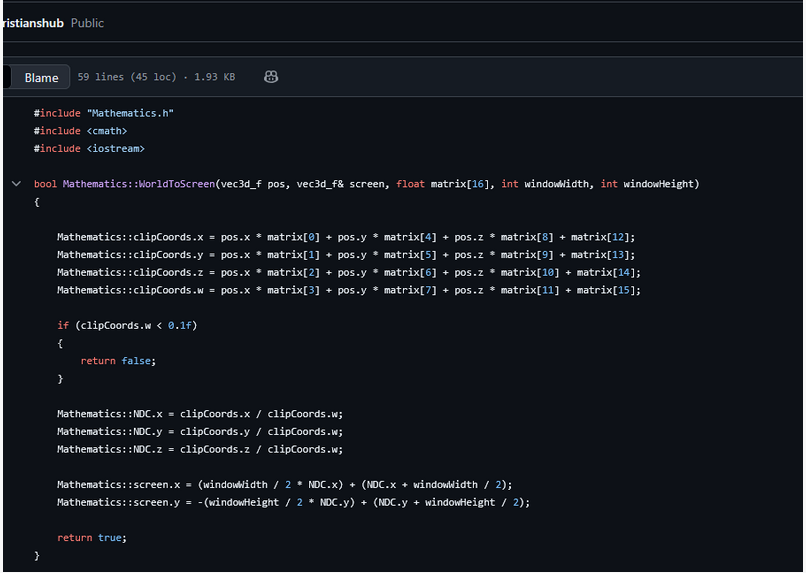This screenshot has width=806, height=573.
Task: Collapse the WorldToScreen function chevron
Action: [x=16, y=184]
